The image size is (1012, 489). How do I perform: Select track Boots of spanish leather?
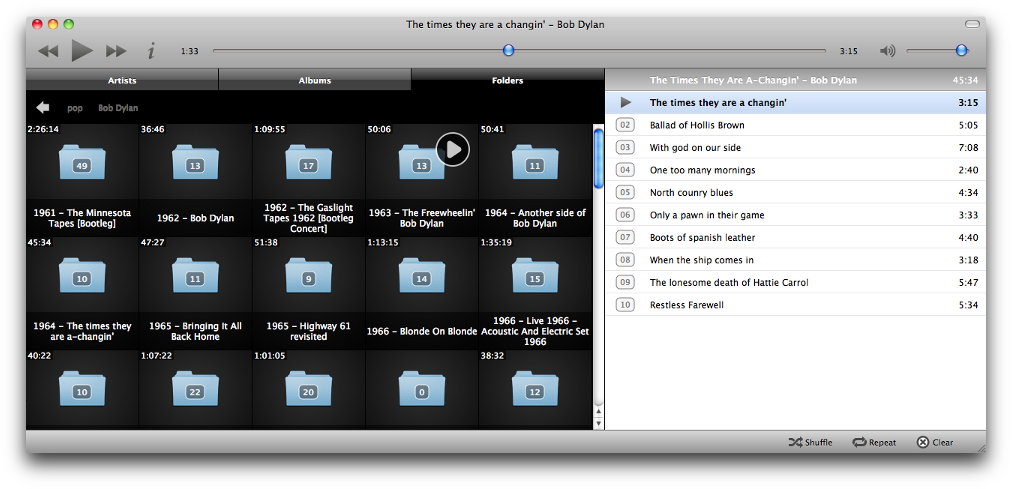click(x=796, y=237)
